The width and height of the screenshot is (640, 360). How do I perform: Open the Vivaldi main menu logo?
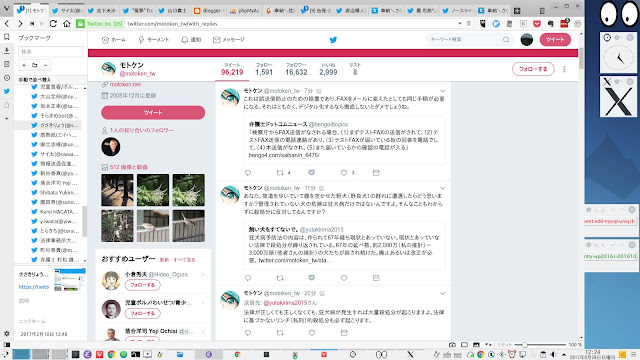(7, 8)
